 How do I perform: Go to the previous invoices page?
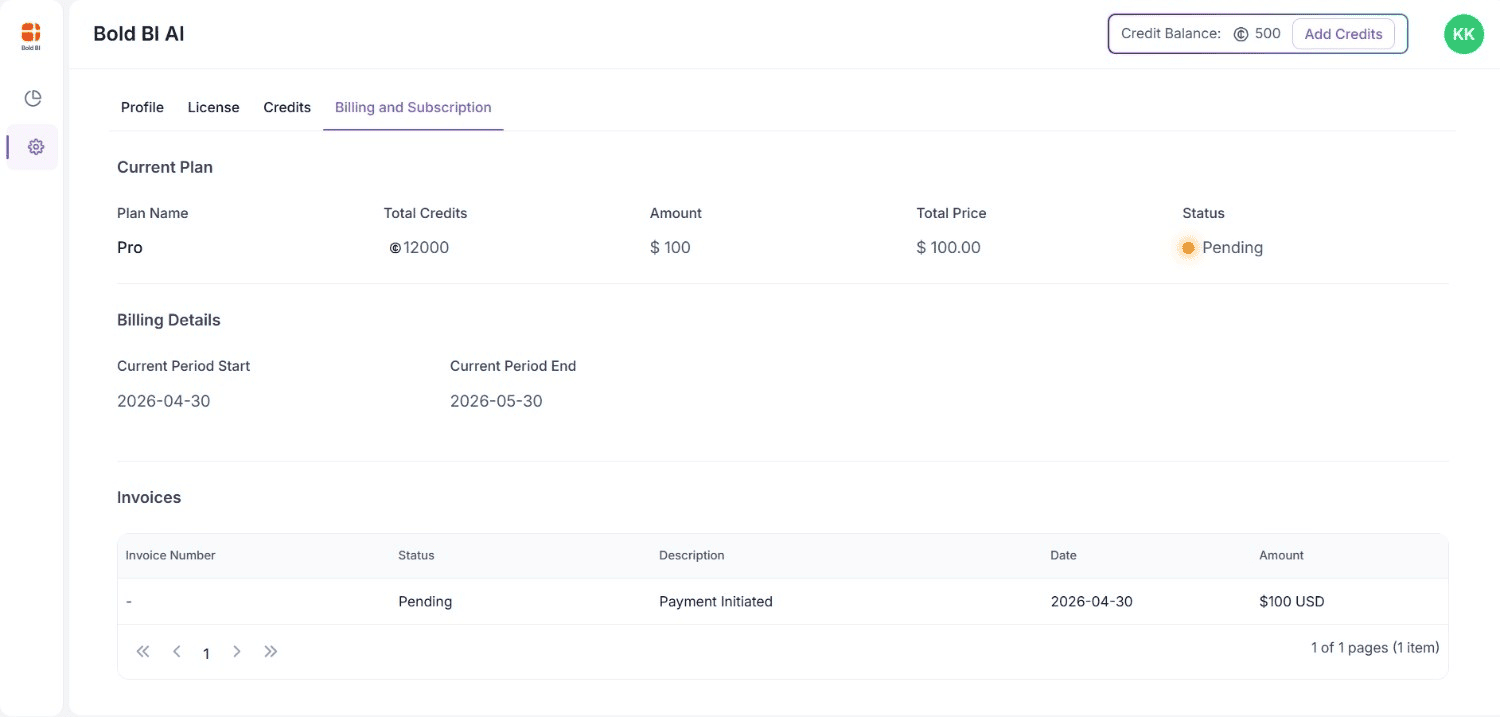(x=177, y=652)
